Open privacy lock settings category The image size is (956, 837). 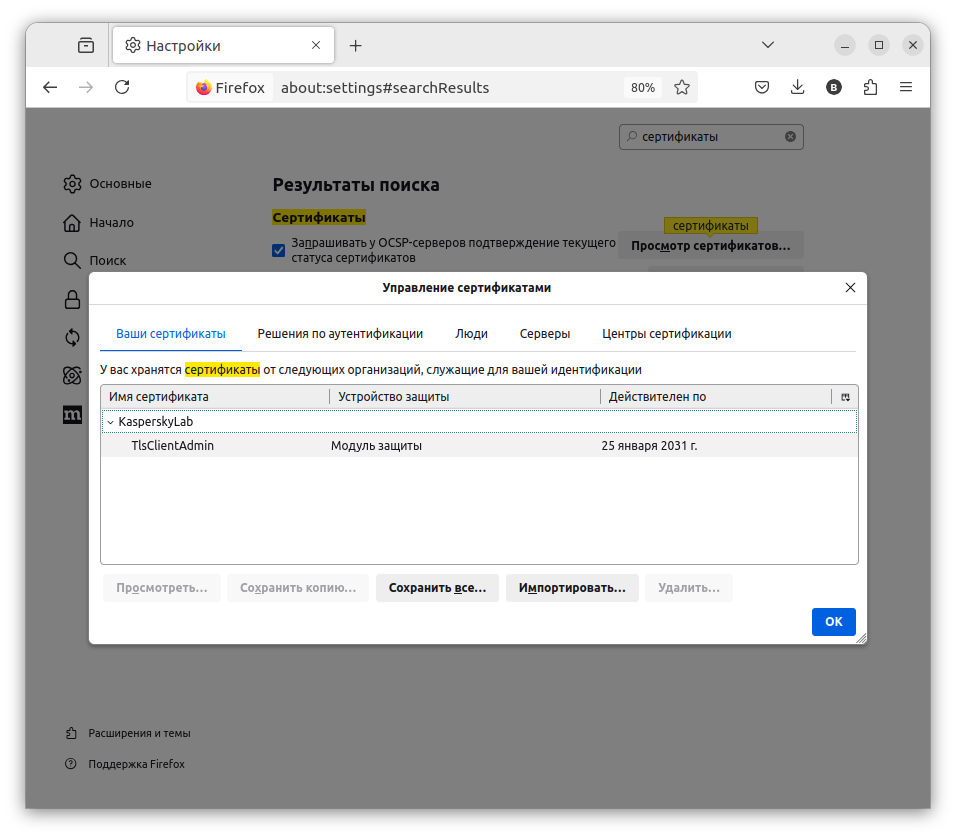[x=72, y=299]
